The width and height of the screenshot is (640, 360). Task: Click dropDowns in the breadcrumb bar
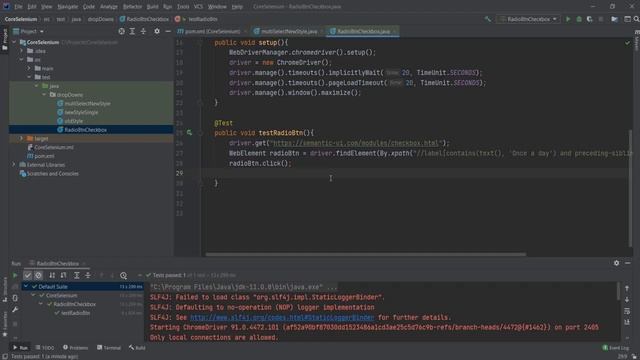pos(100,19)
